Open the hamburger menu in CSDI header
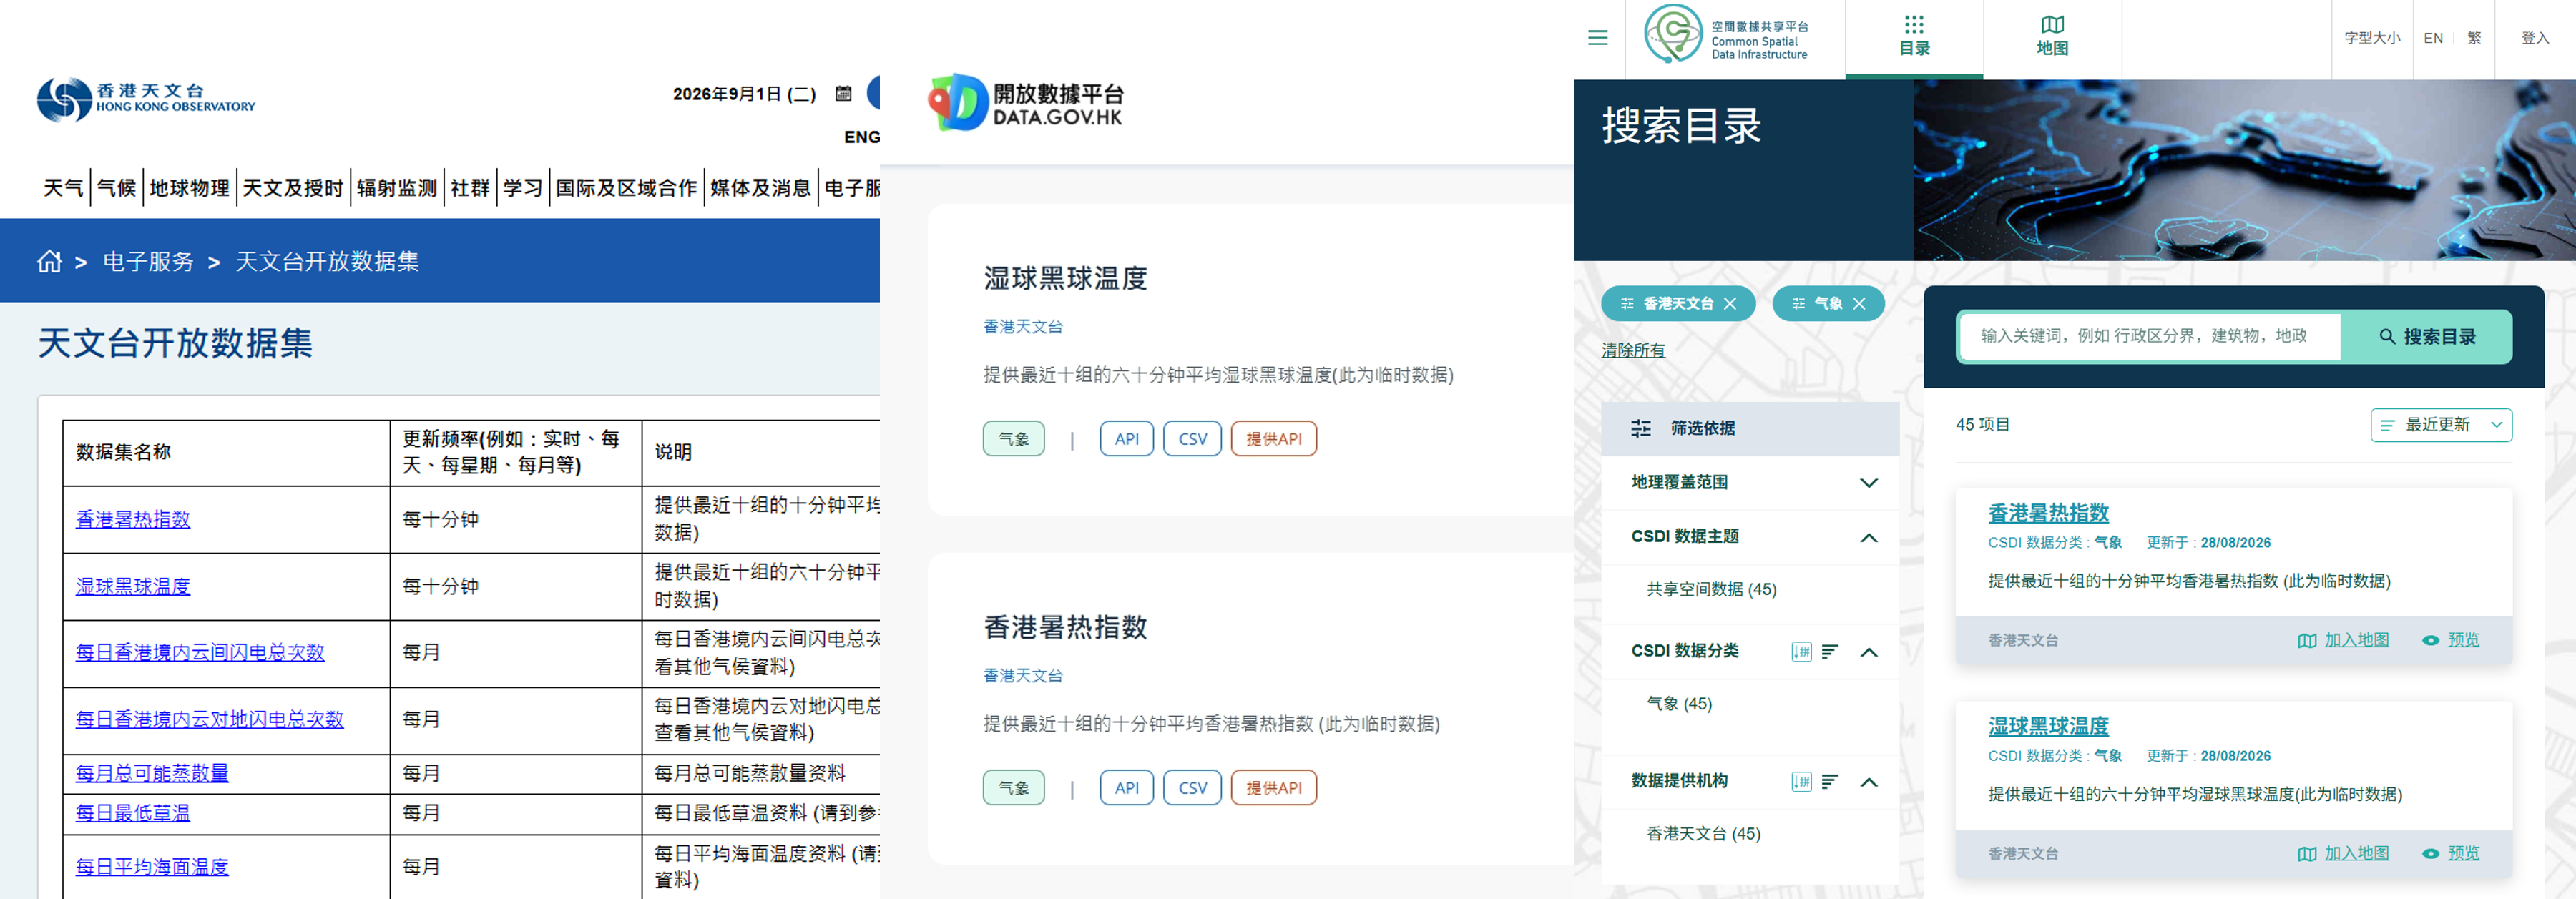Image resolution: width=2576 pixels, height=899 pixels. pos(1597,38)
